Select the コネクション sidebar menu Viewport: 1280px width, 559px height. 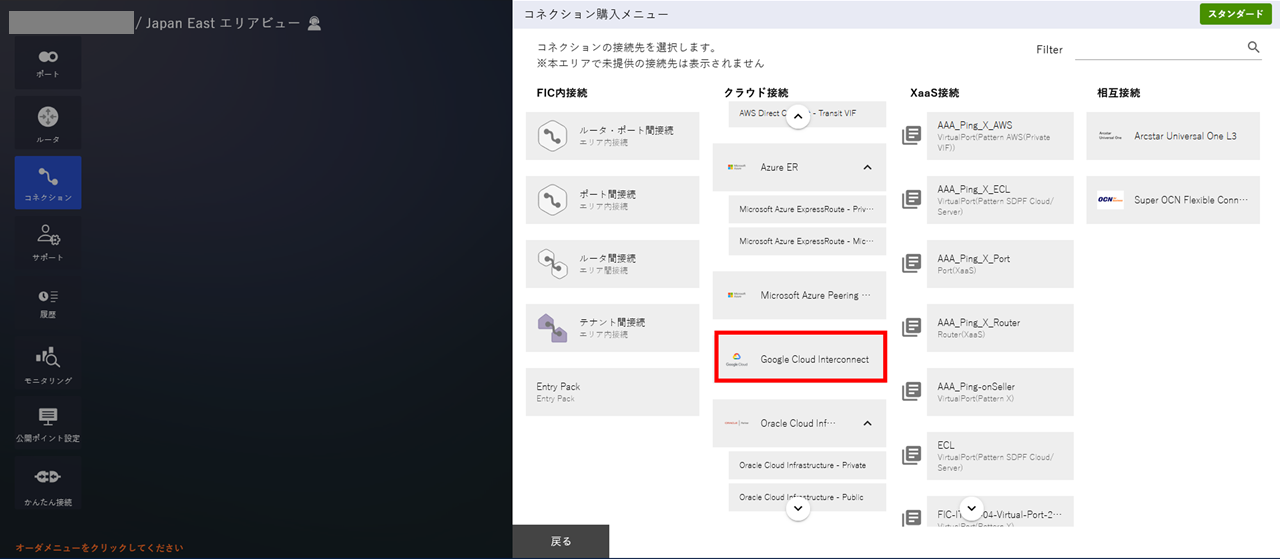click(x=48, y=183)
